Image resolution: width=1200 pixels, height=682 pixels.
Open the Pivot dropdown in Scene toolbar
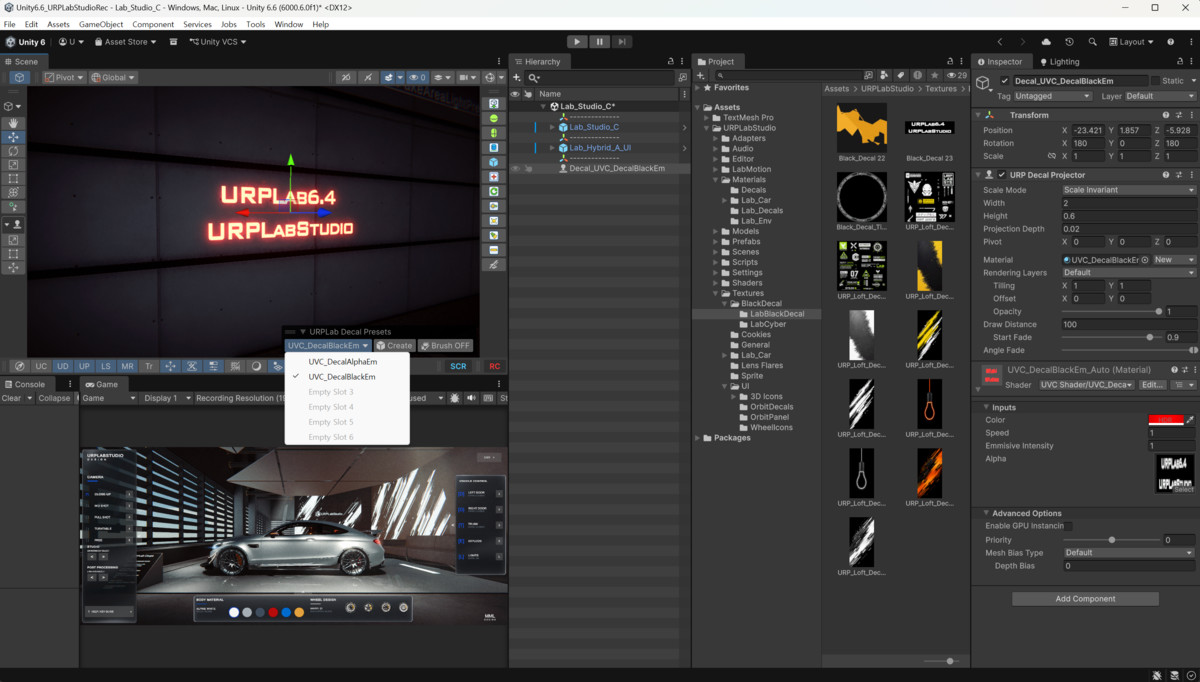pyautogui.click(x=63, y=77)
